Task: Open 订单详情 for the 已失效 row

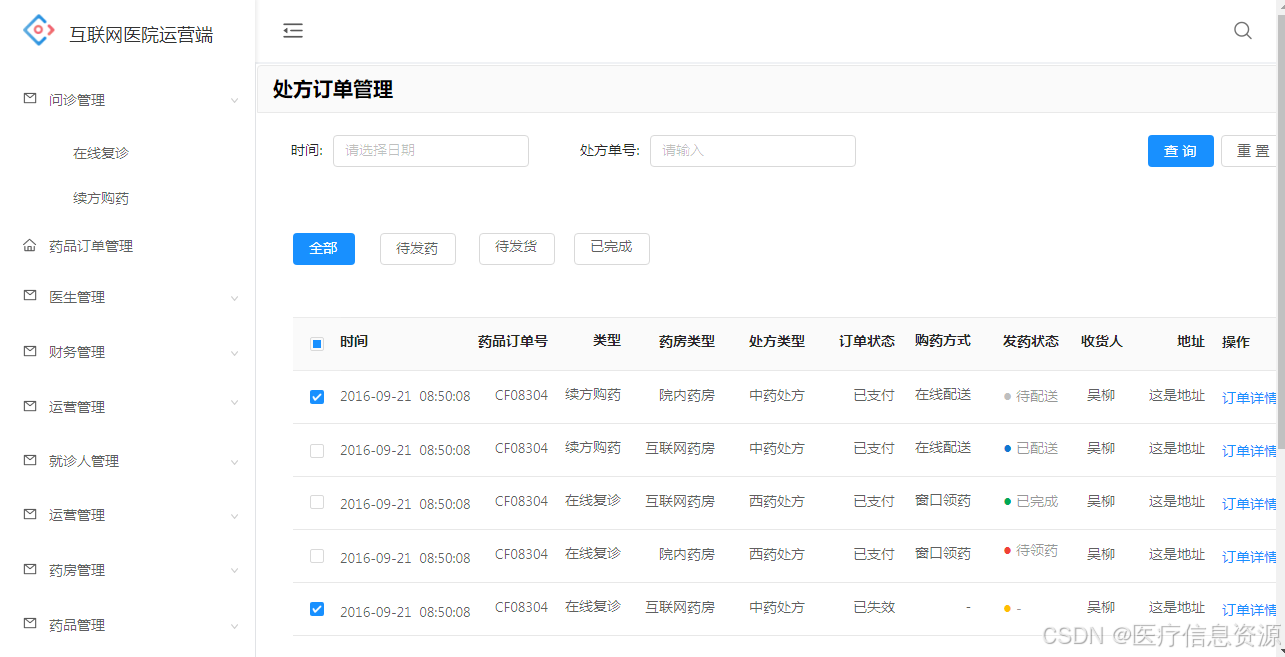Action: (x=1250, y=609)
